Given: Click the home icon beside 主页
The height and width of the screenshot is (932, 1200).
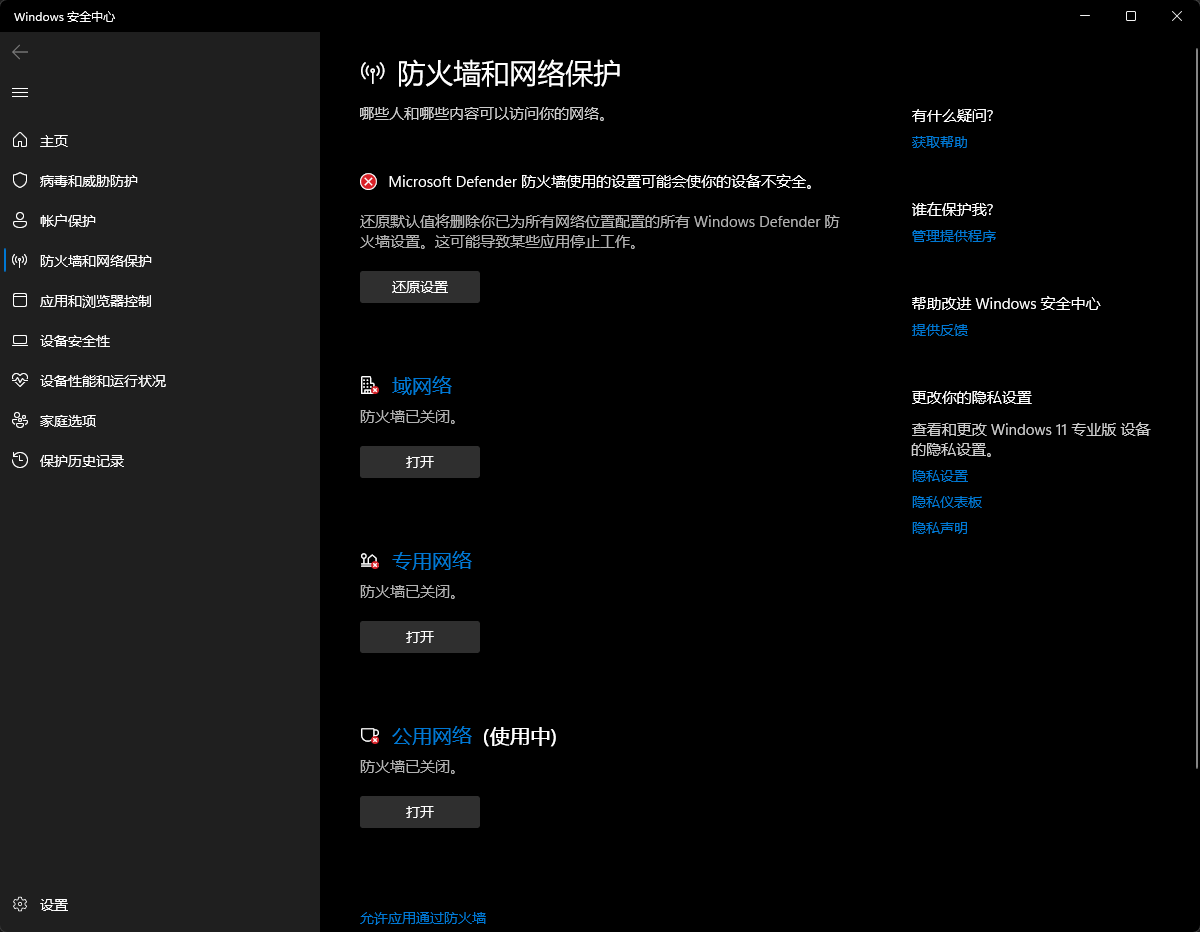Looking at the screenshot, I should (x=20, y=141).
